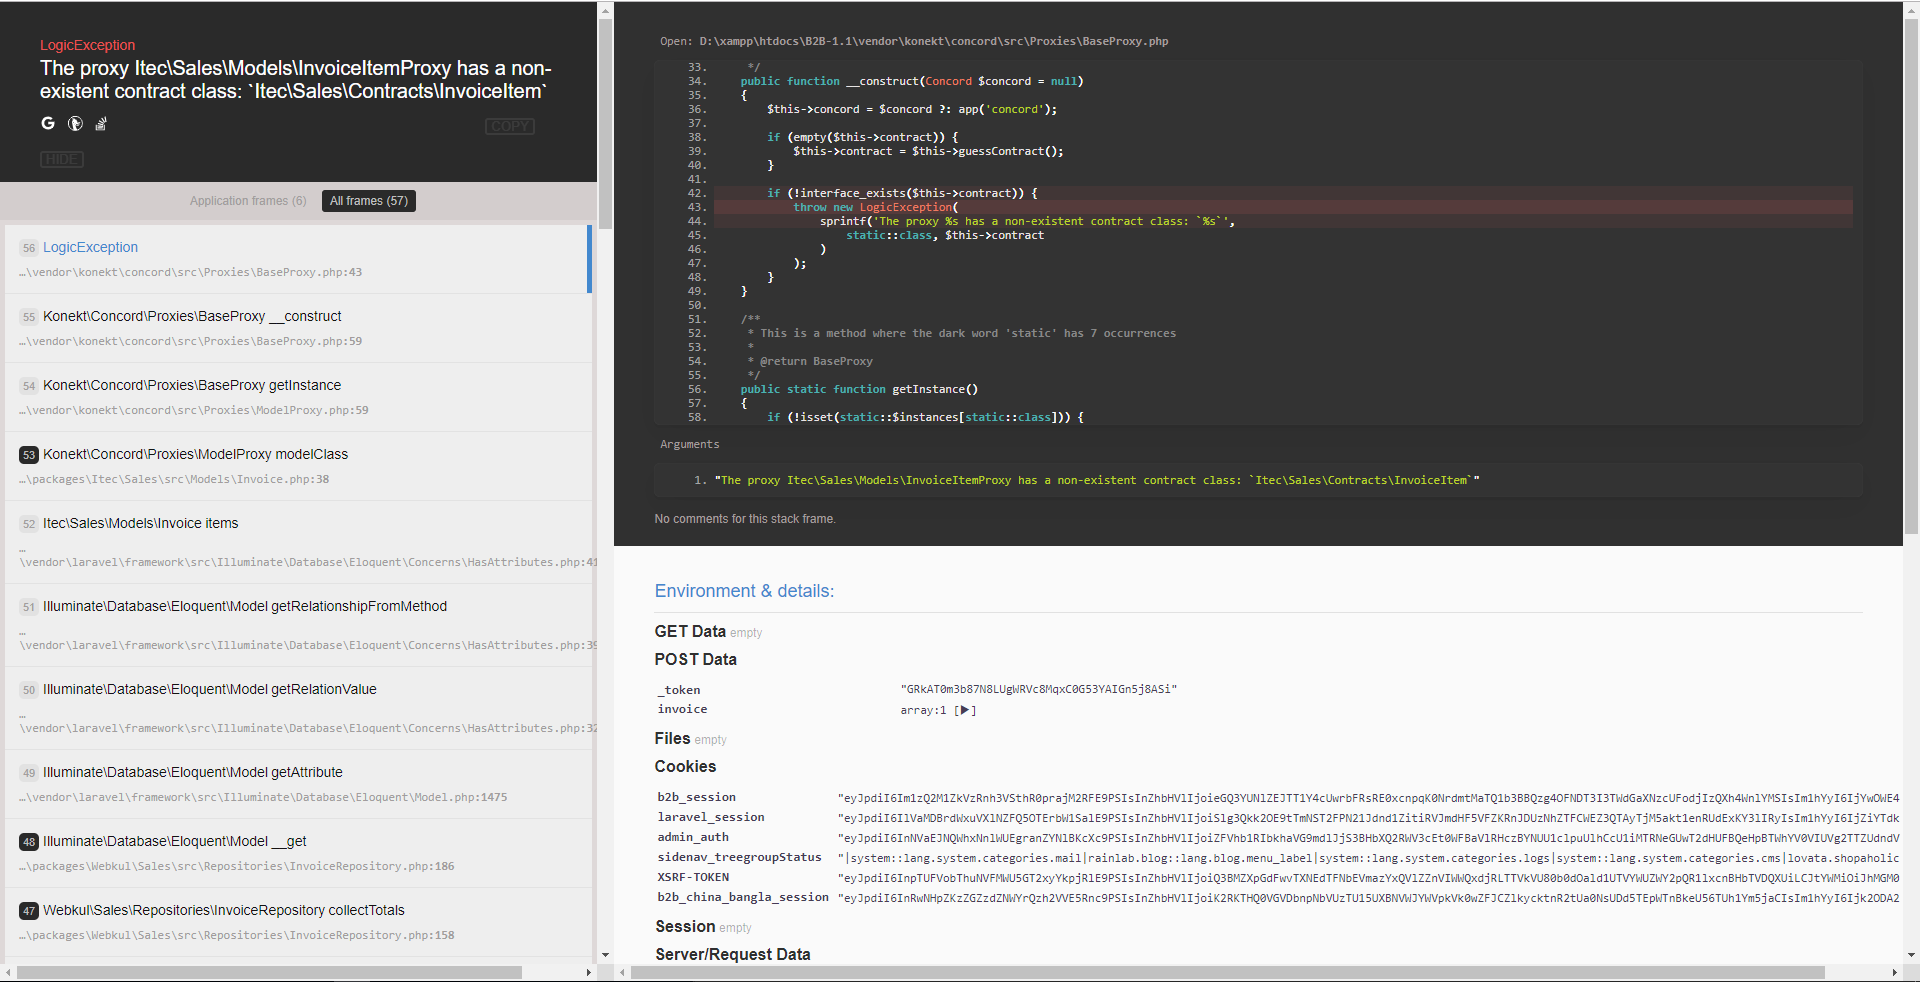The height and width of the screenshot is (982, 1920).
Task: Select frame 49 Model getAttribute
Action: (x=298, y=784)
